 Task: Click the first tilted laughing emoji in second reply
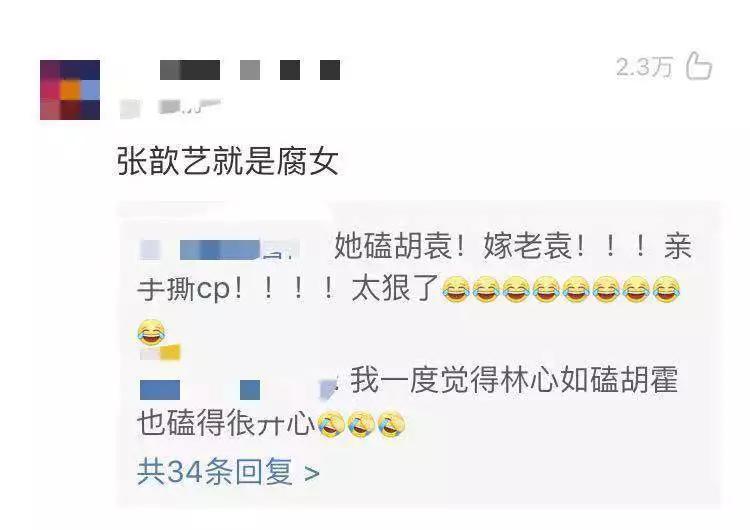tap(331, 424)
